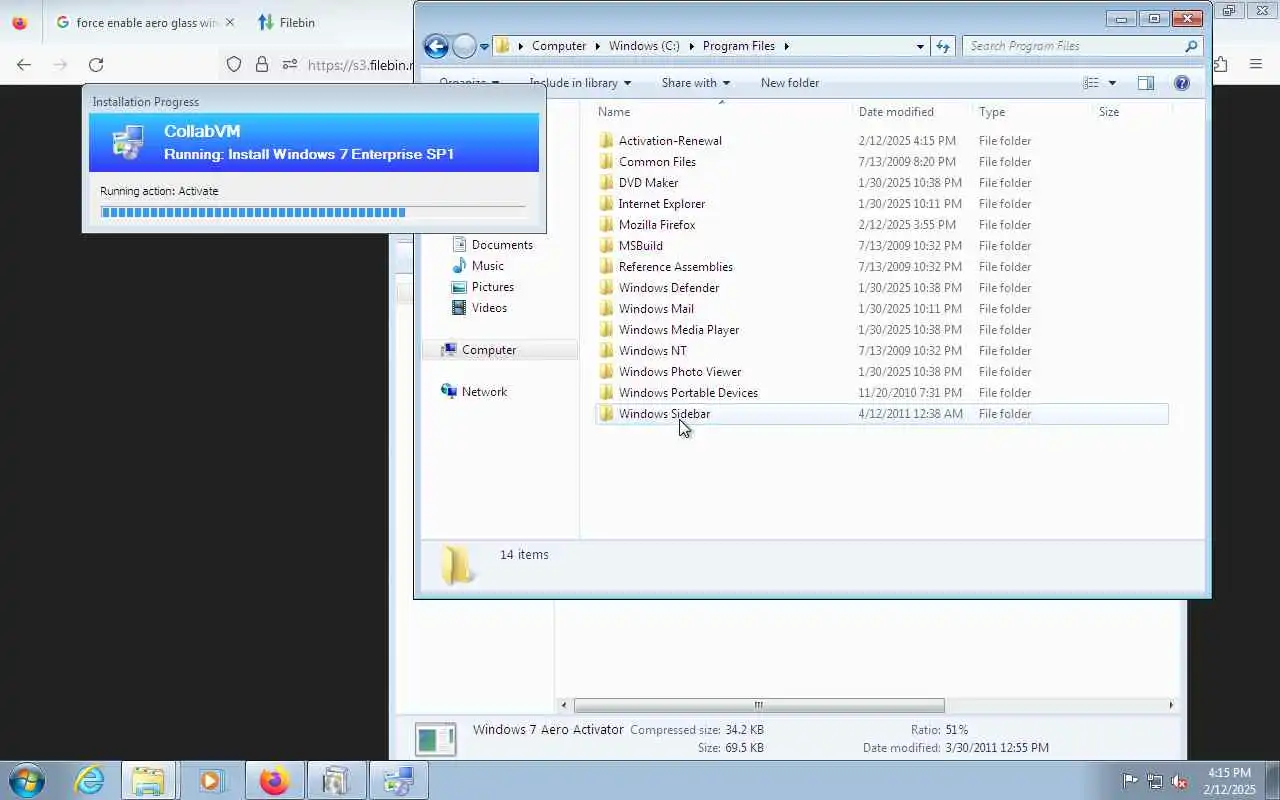Open the Firefox extensions icon
1280x800 pixels.
click(x=1221, y=64)
